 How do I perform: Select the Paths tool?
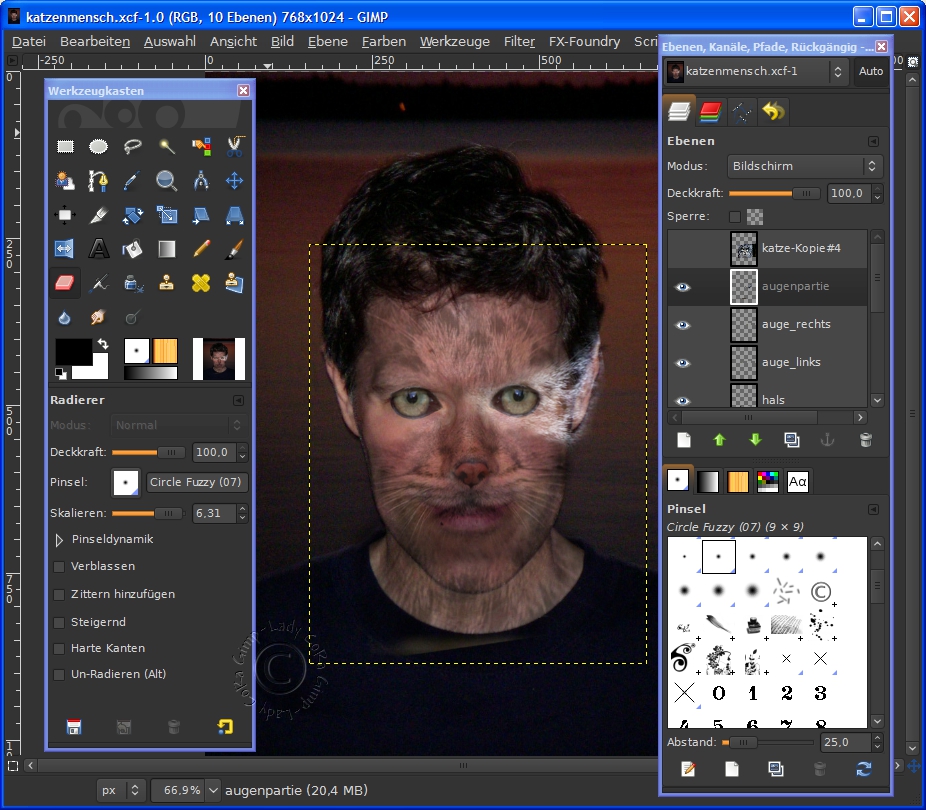pos(99,181)
